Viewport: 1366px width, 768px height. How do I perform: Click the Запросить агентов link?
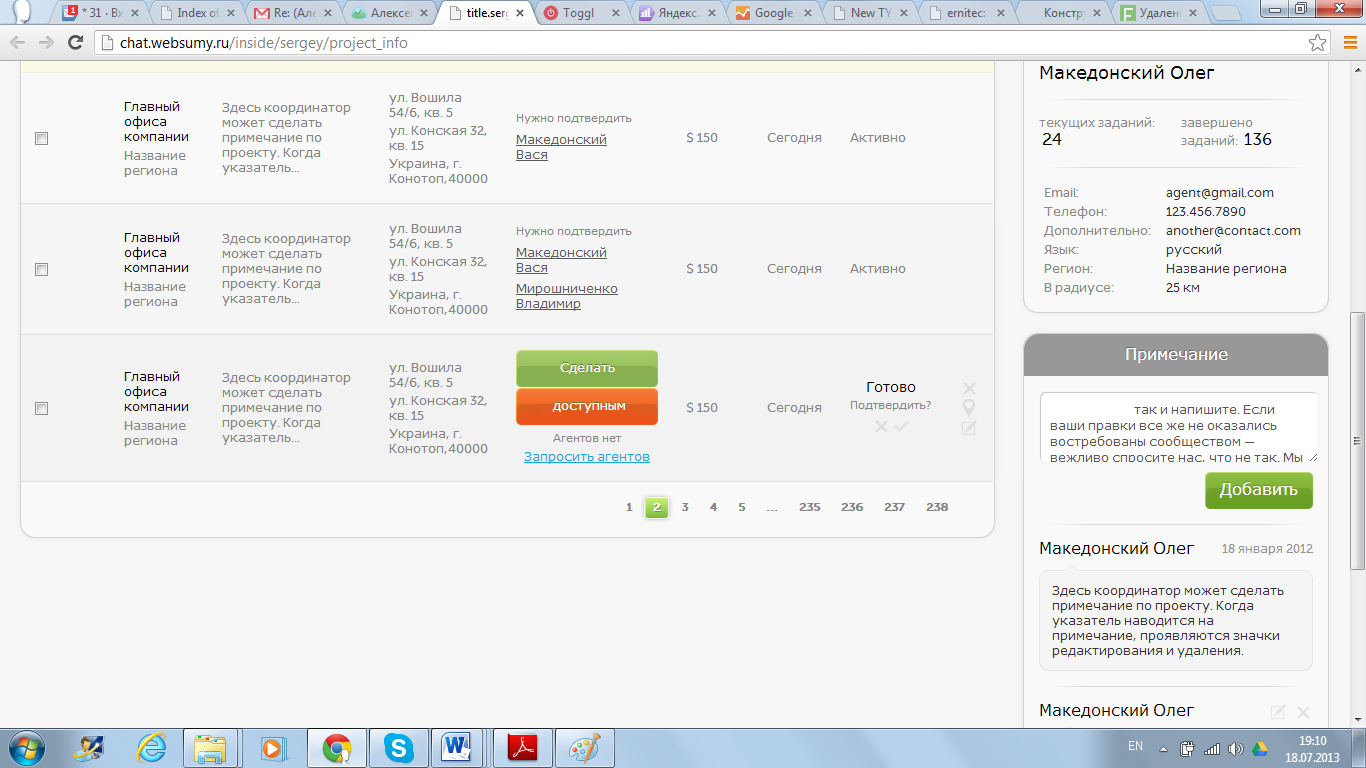[587, 457]
